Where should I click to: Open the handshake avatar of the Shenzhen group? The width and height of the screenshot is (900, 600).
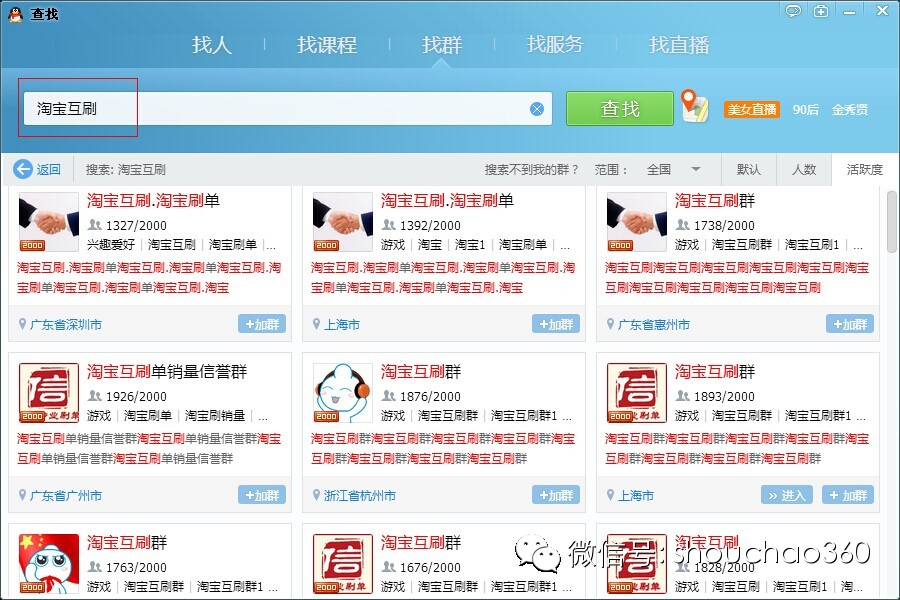point(49,222)
